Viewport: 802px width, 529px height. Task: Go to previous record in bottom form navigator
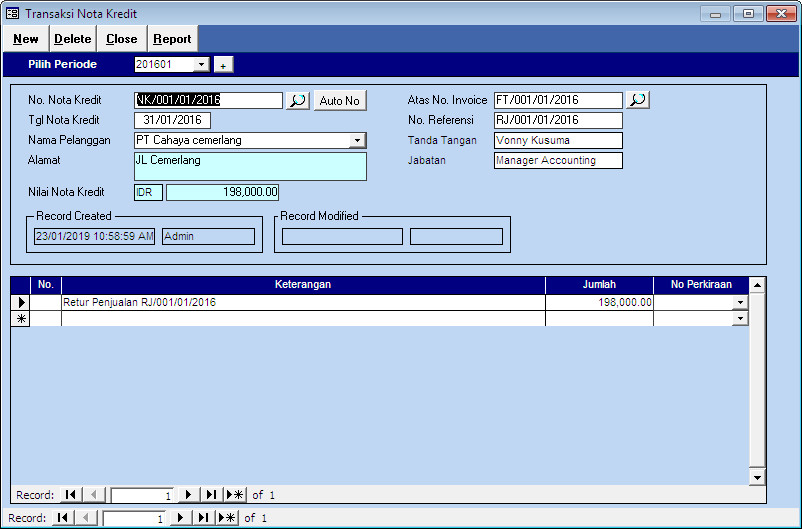(x=85, y=518)
